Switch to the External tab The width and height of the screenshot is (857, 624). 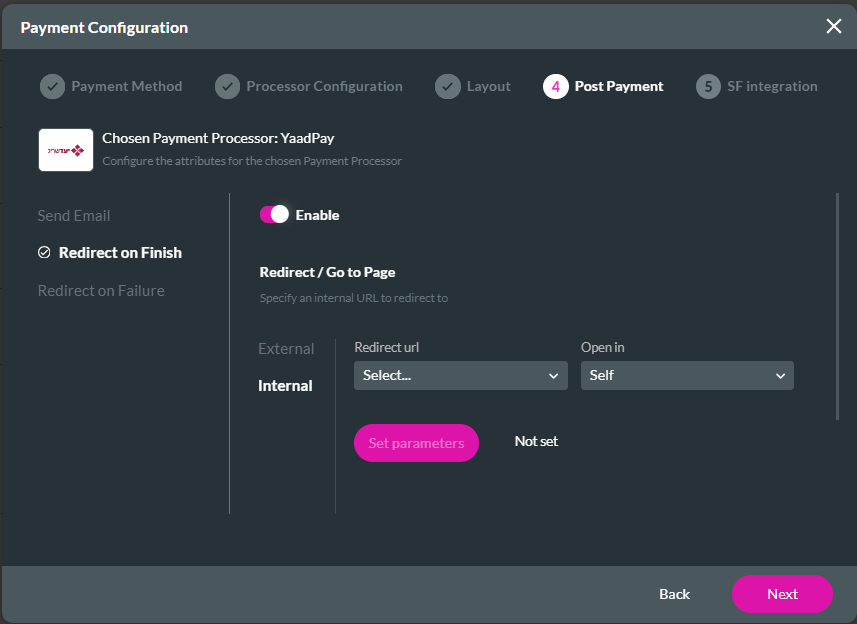pyautogui.click(x=286, y=348)
